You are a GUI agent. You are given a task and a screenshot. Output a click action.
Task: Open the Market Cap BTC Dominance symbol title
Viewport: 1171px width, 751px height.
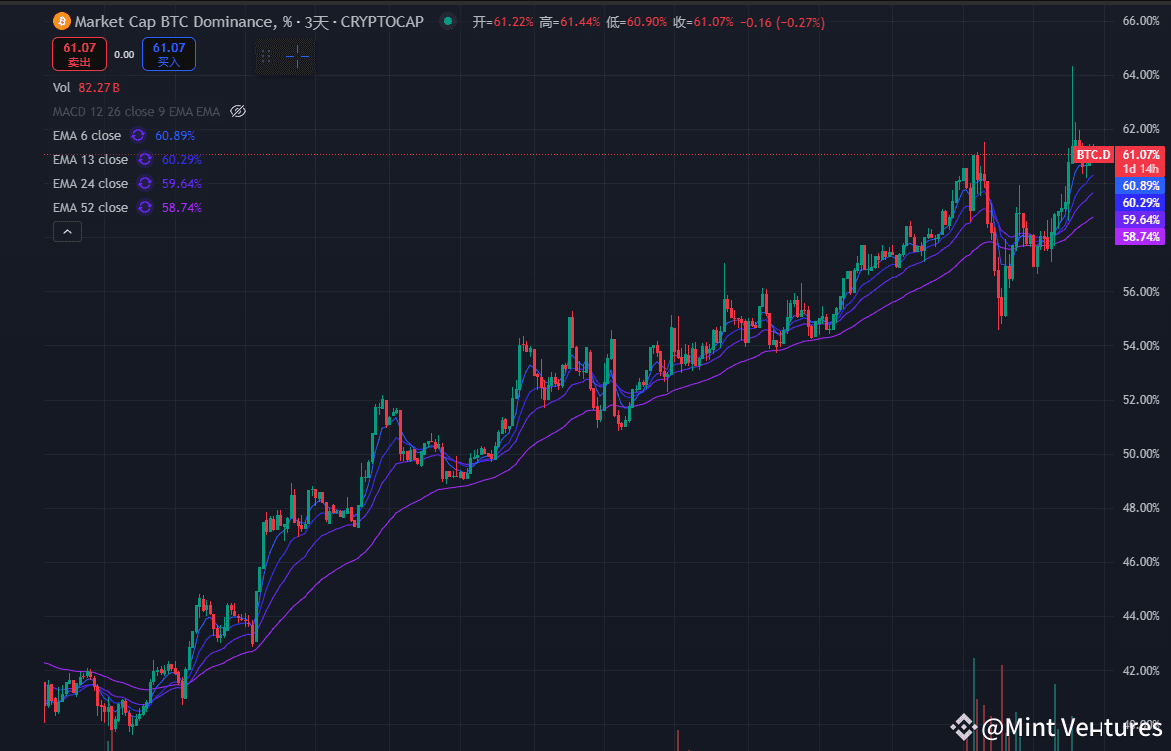pos(249,22)
